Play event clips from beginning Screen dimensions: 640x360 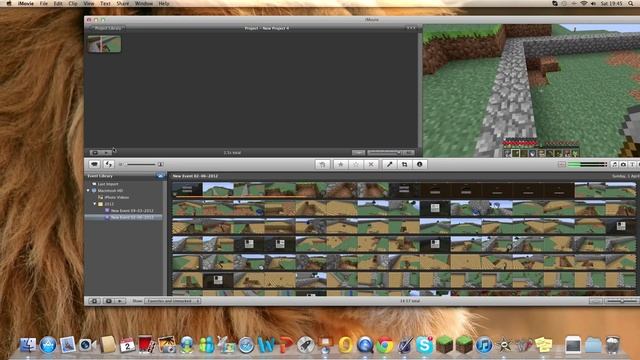coord(120,301)
